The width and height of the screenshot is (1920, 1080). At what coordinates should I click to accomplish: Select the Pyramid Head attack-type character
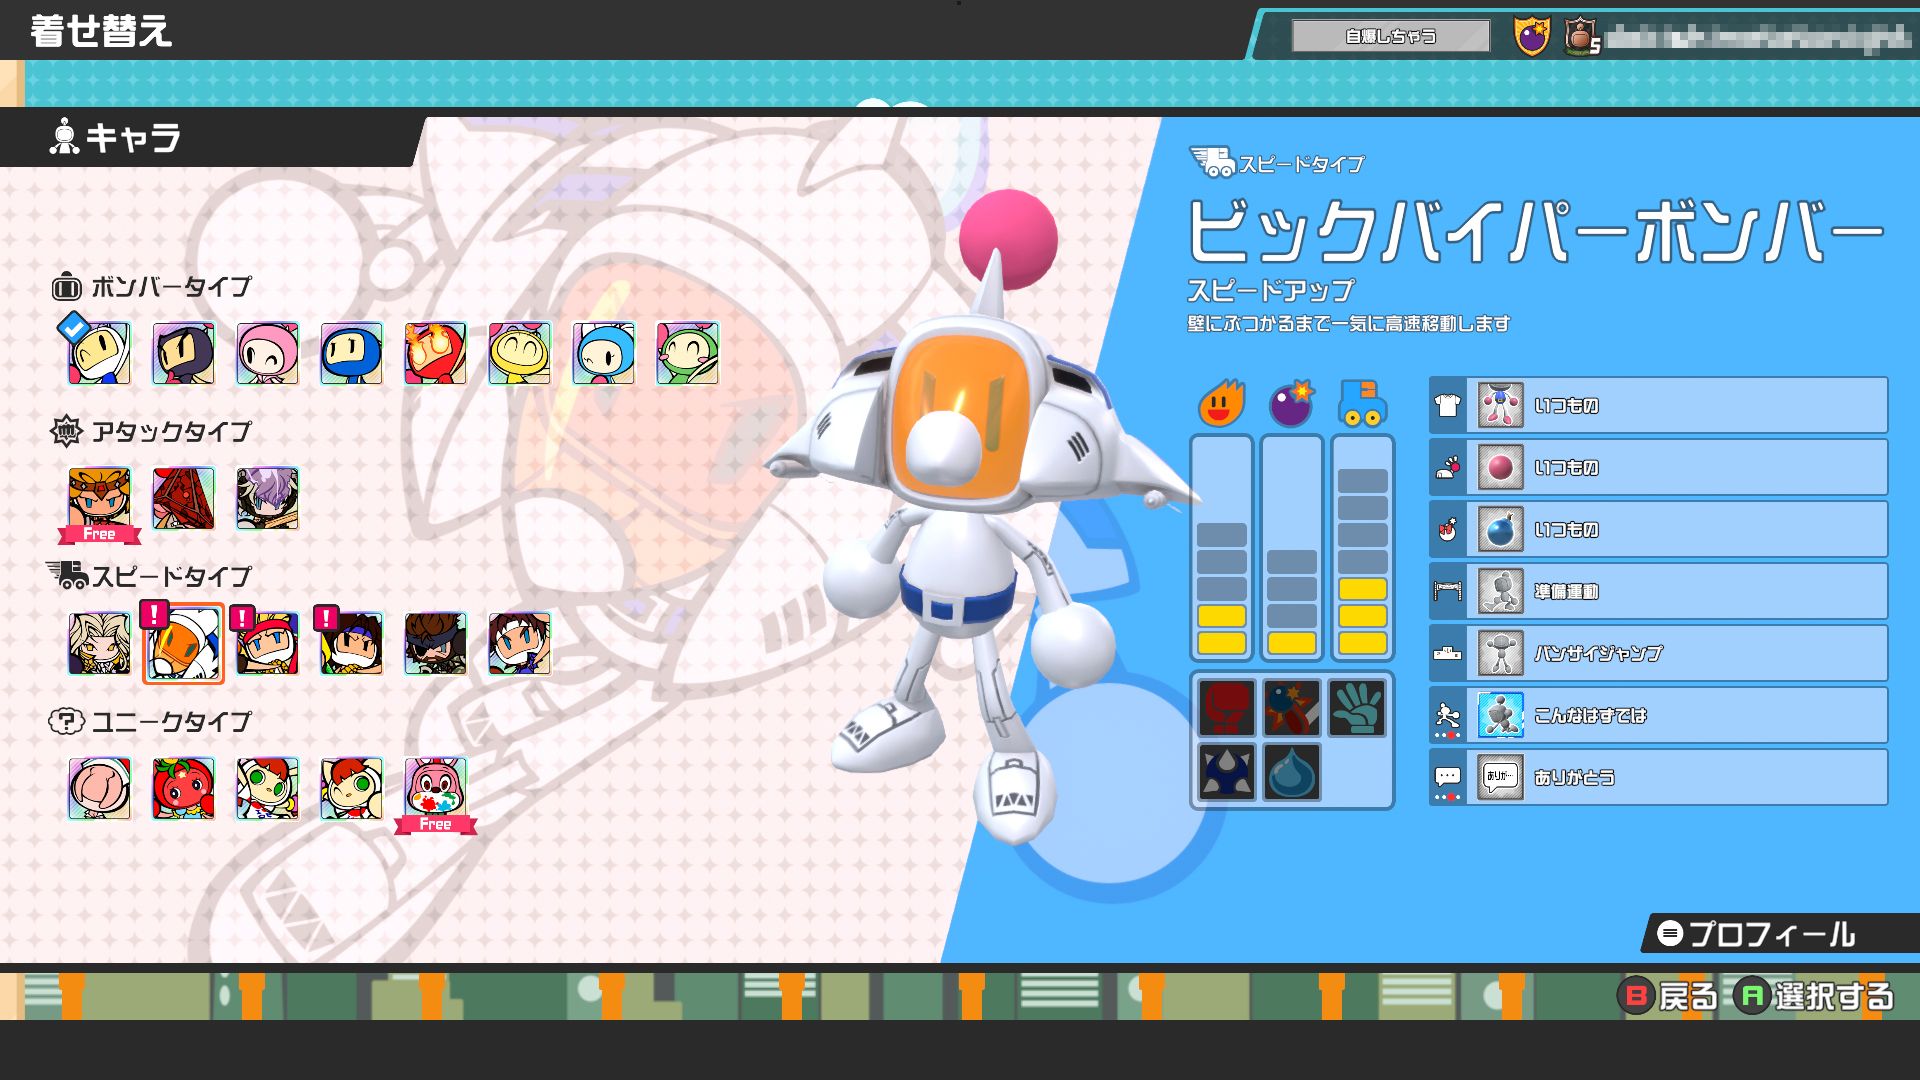[183, 498]
